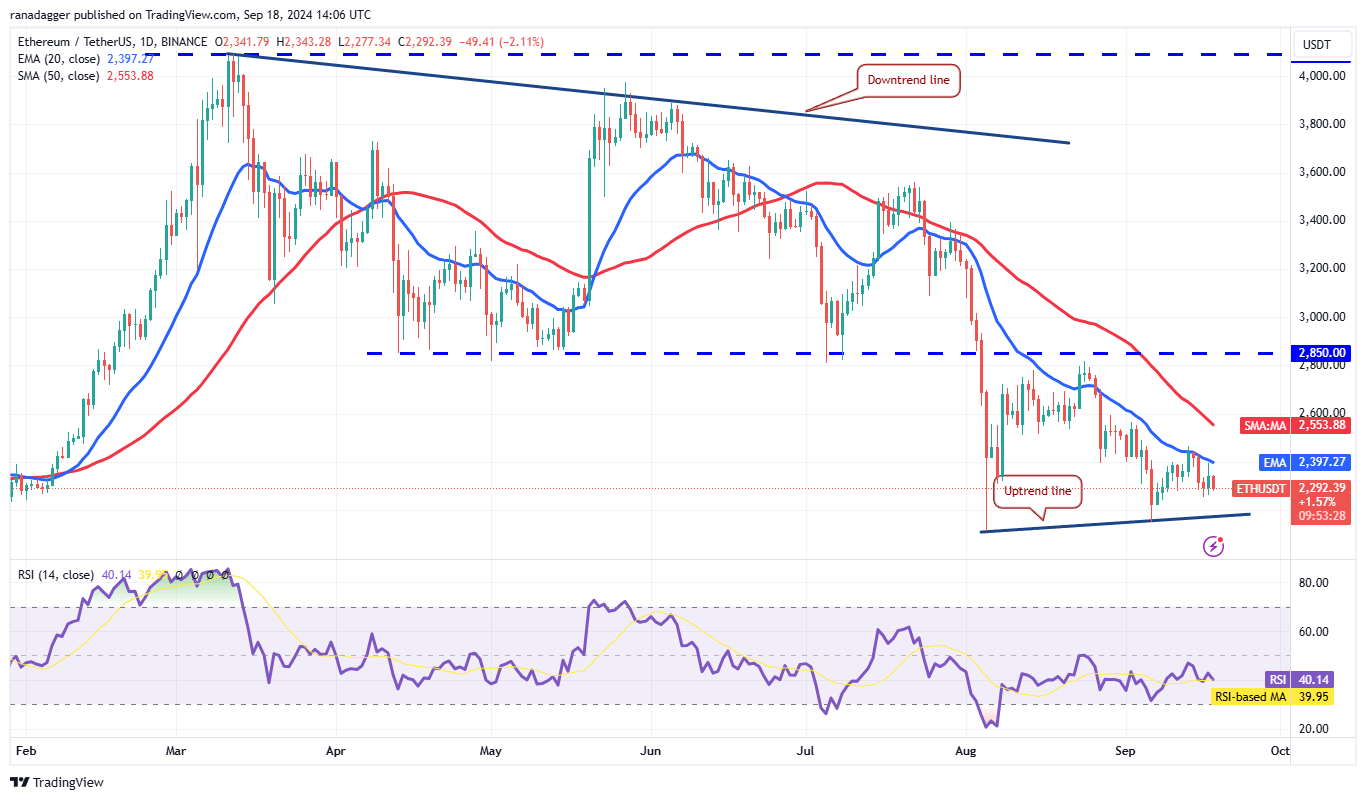Click the Aug label on time axis
1366x800 pixels.
966,749
